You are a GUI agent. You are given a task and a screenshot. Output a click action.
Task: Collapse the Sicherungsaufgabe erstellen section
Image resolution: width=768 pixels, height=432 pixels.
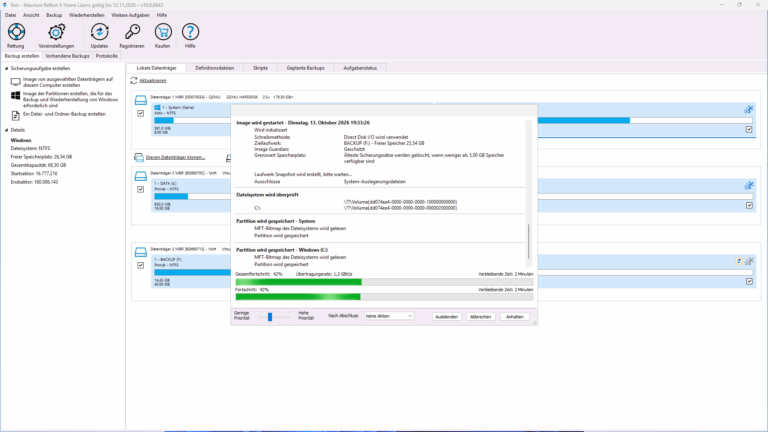click(x=6, y=69)
